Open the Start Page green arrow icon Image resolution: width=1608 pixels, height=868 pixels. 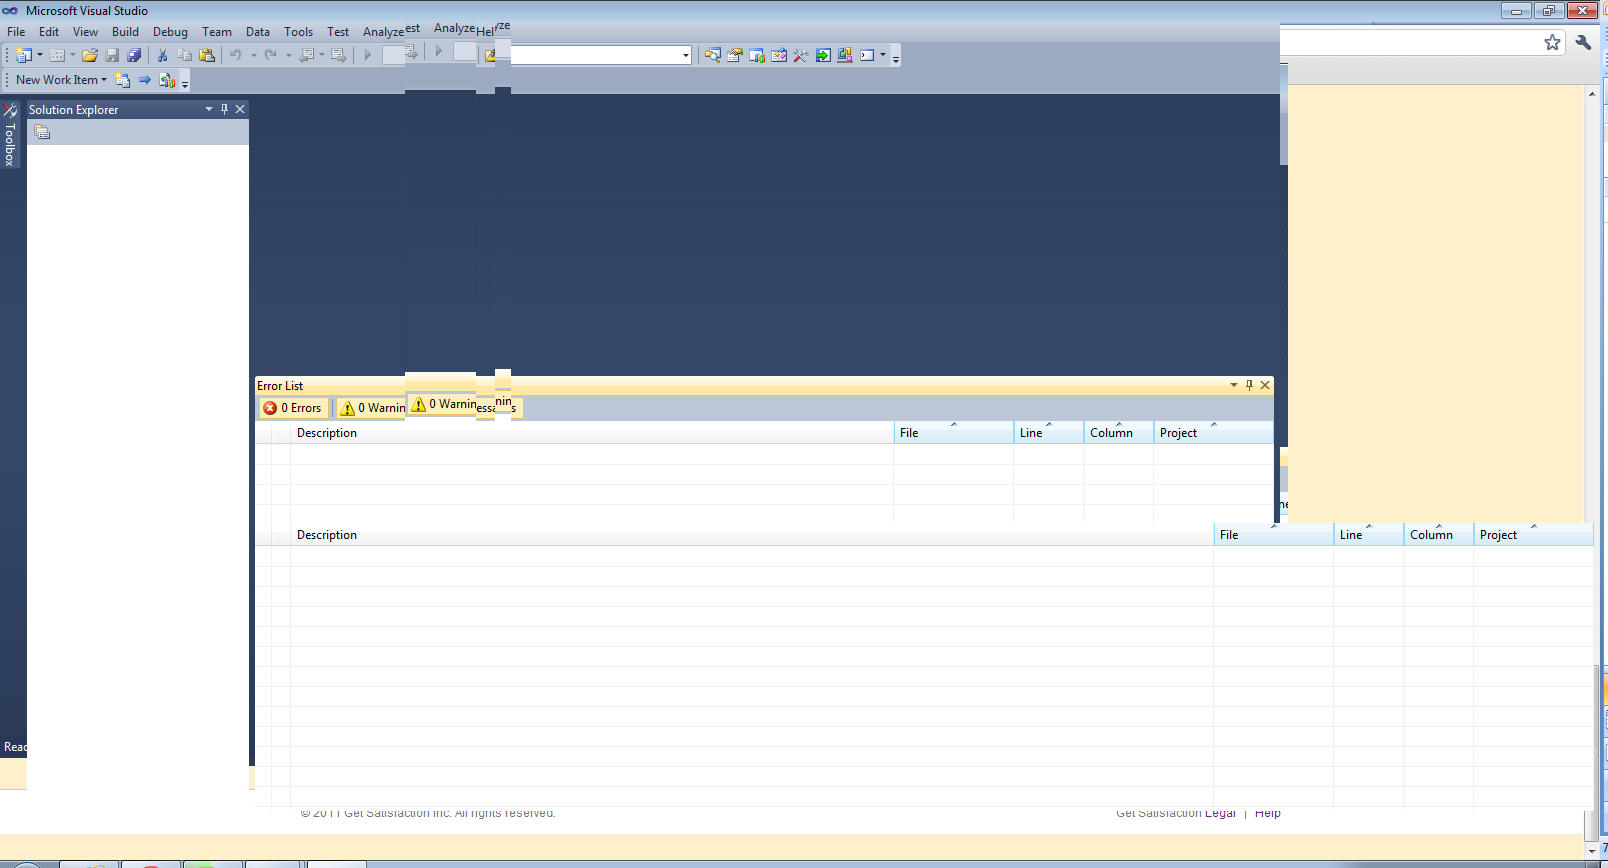point(823,55)
